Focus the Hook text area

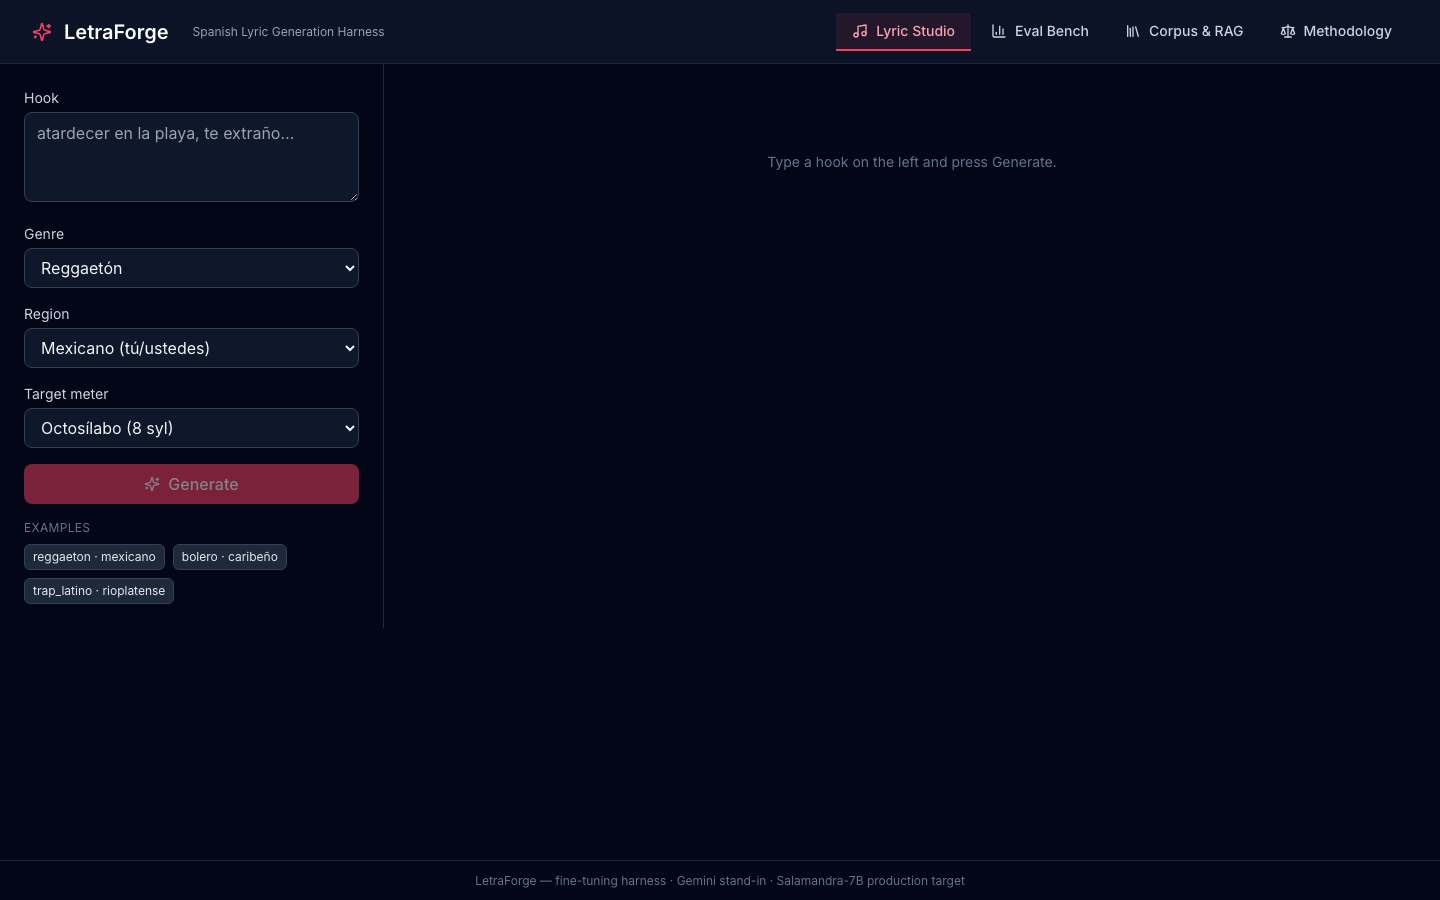pyautogui.click(x=191, y=157)
